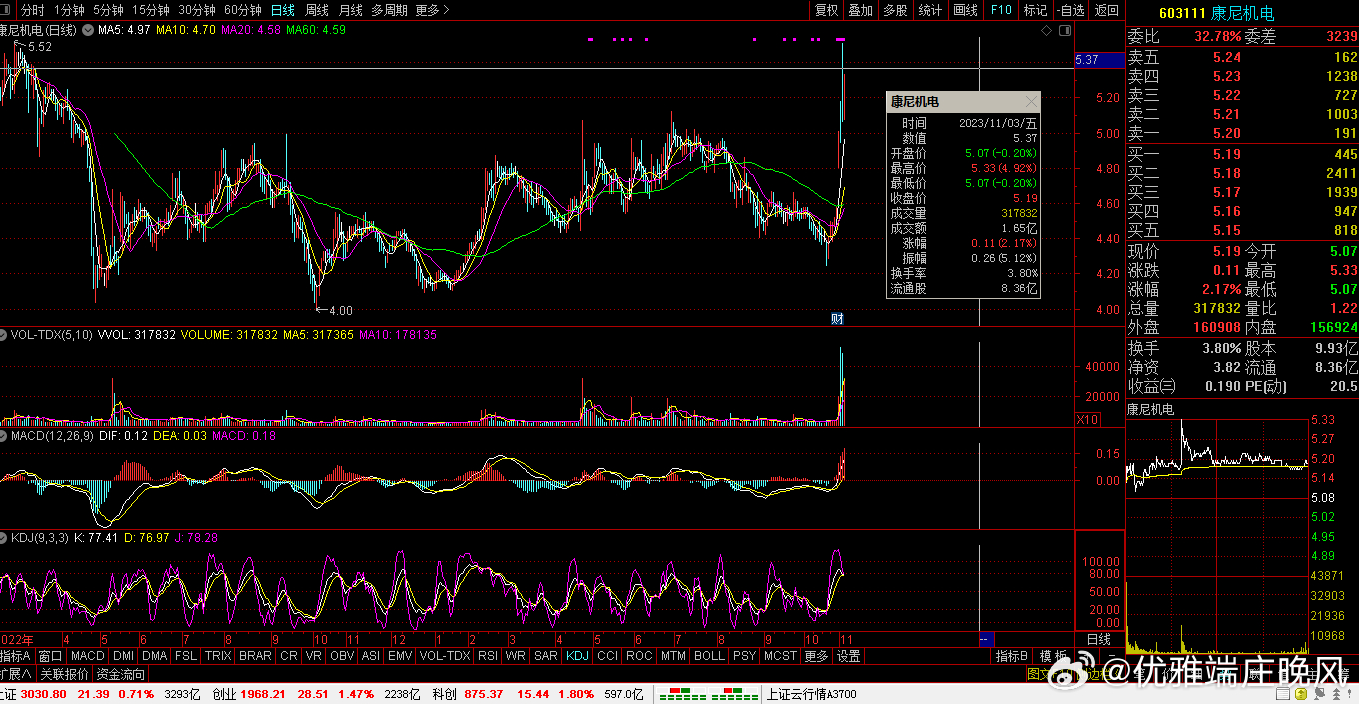The image size is (1359, 704).
Task: Select the TRIX indicator tab
Action: coord(218,656)
